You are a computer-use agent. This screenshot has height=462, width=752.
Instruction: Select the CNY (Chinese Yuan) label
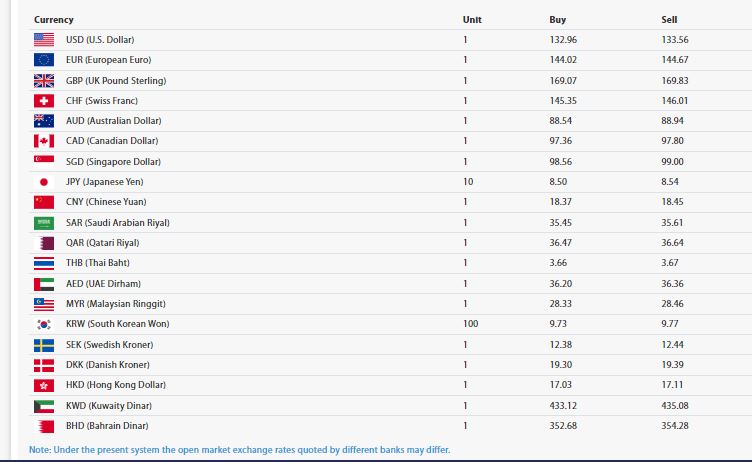tap(106, 202)
